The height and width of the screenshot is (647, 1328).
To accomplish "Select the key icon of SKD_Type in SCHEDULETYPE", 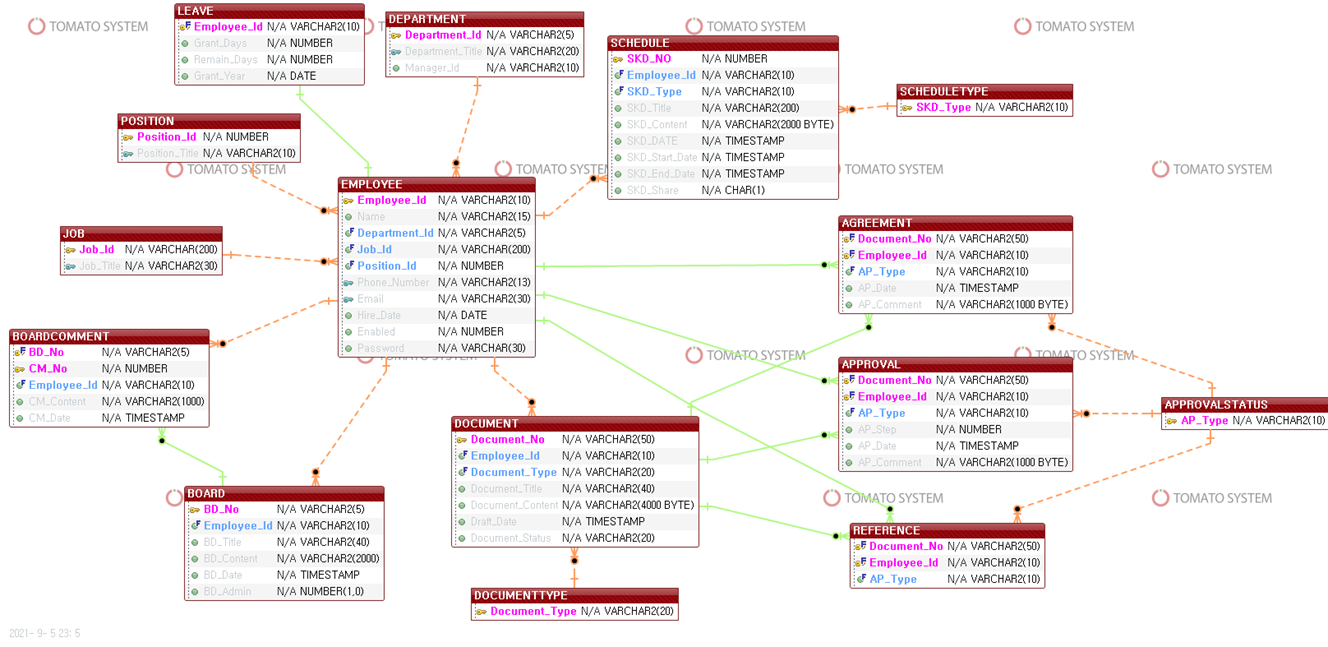I will (x=908, y=108).
